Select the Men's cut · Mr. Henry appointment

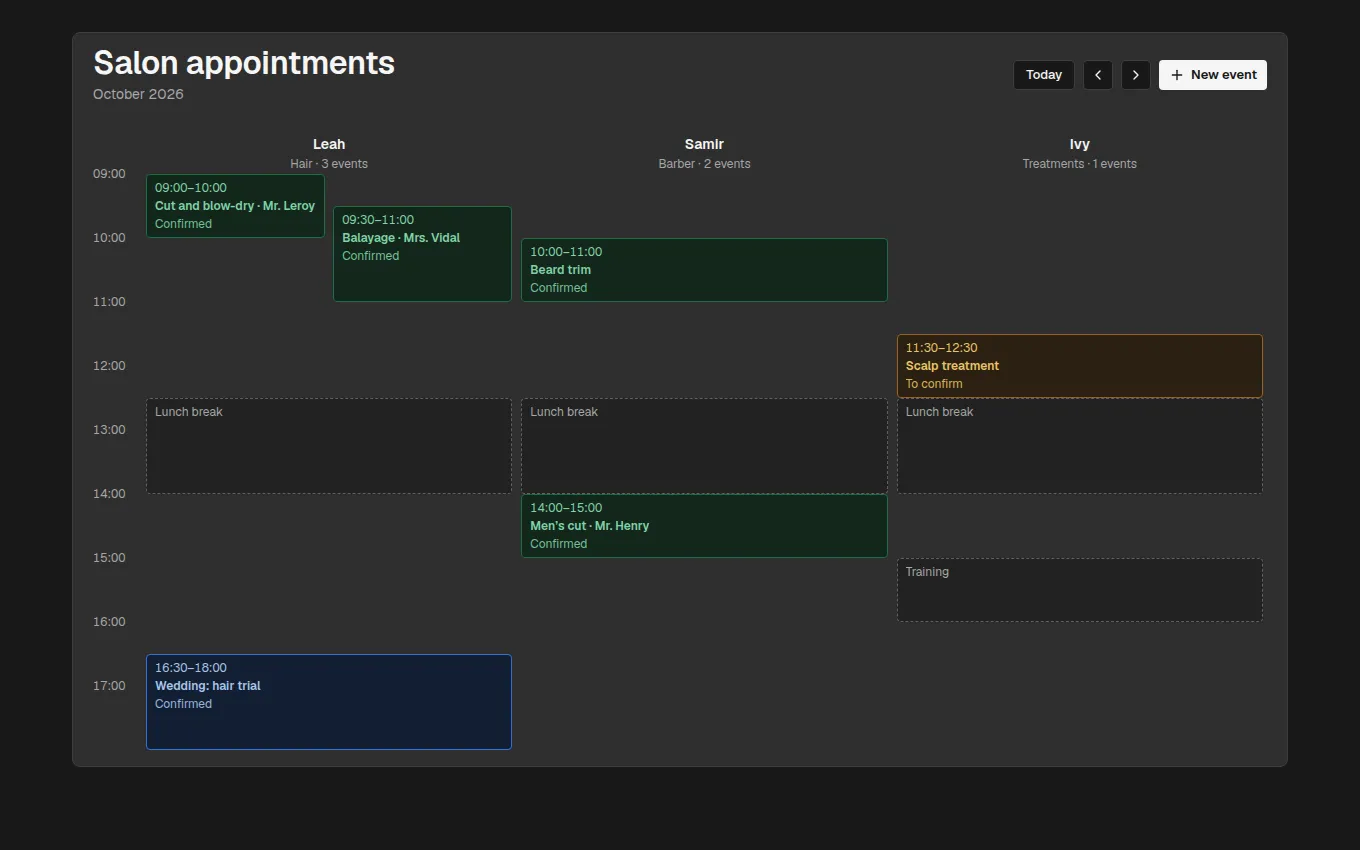[x=704, y=526]
